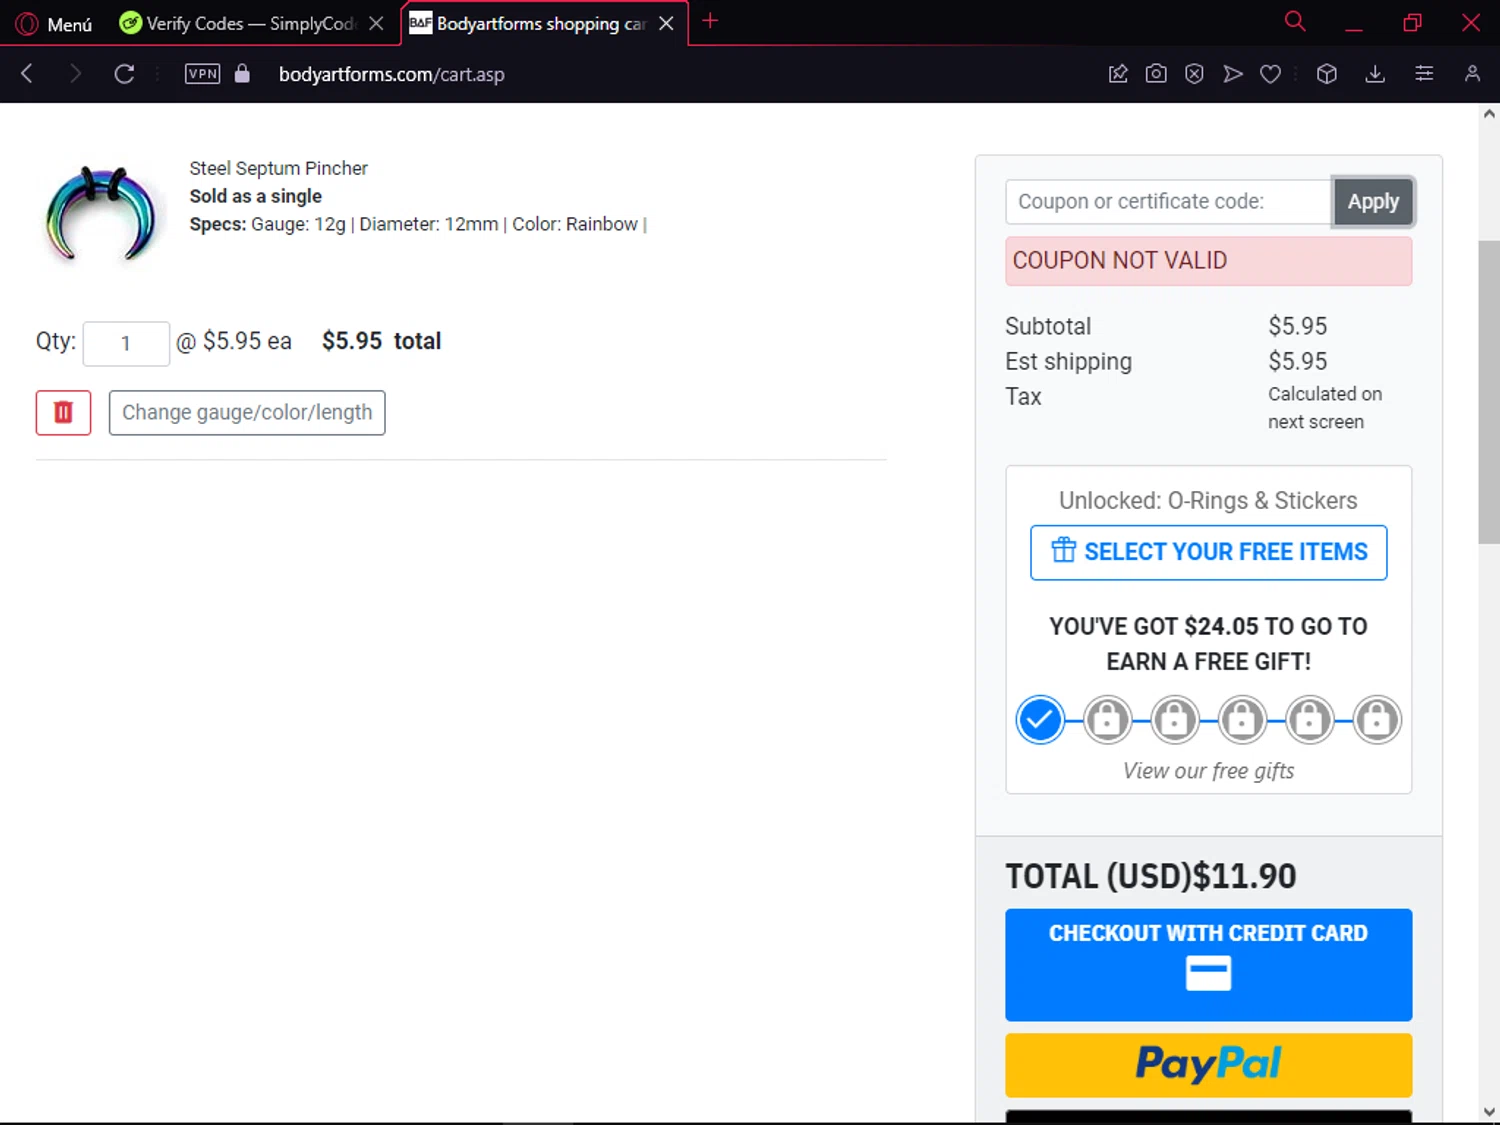Open View our free gifts link
The width and height of the screenshot is (1500, 1125).
coord(1208,770)
